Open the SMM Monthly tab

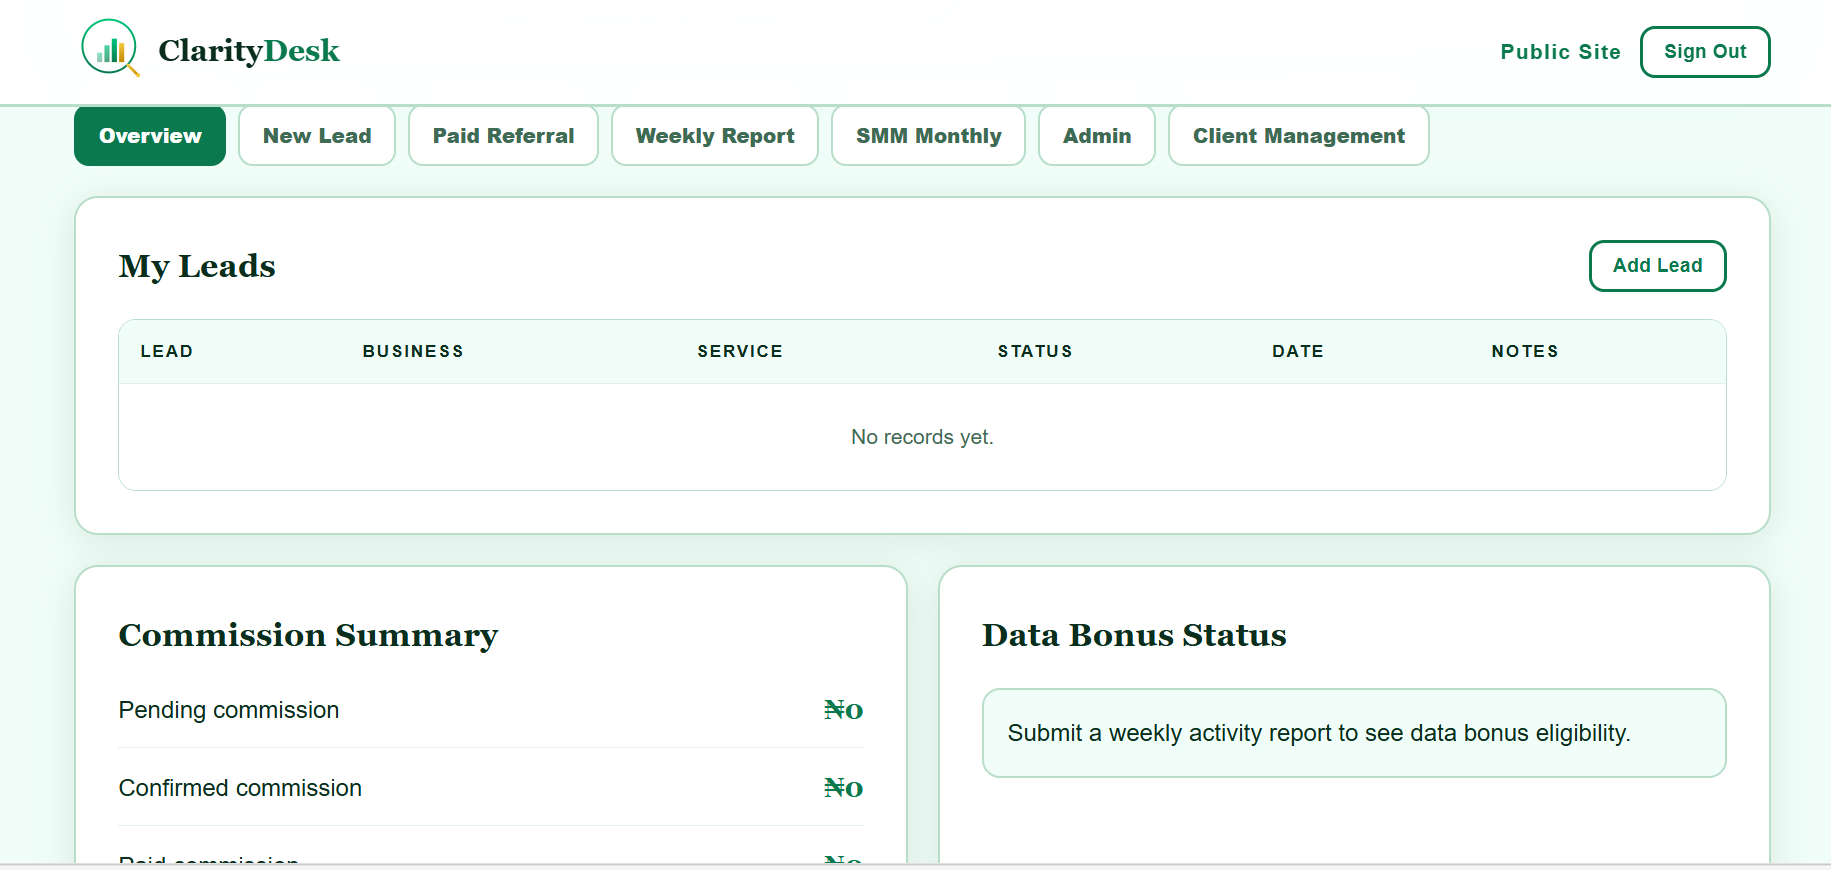[x=928, y=136]
